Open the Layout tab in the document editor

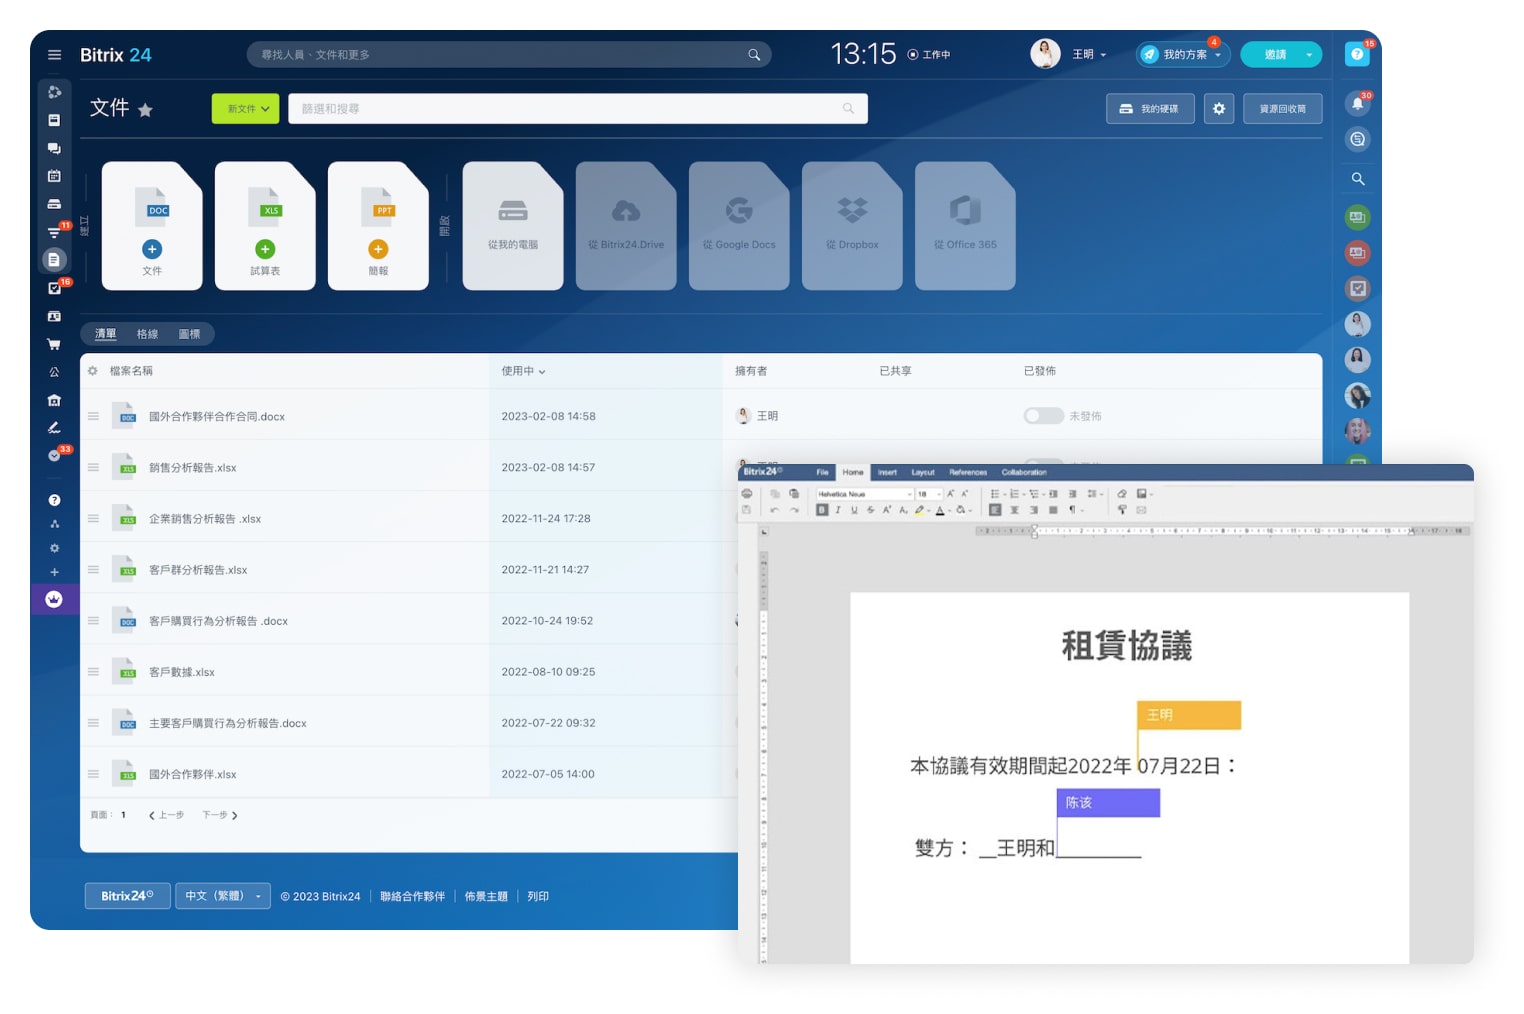tap(923, 472)
